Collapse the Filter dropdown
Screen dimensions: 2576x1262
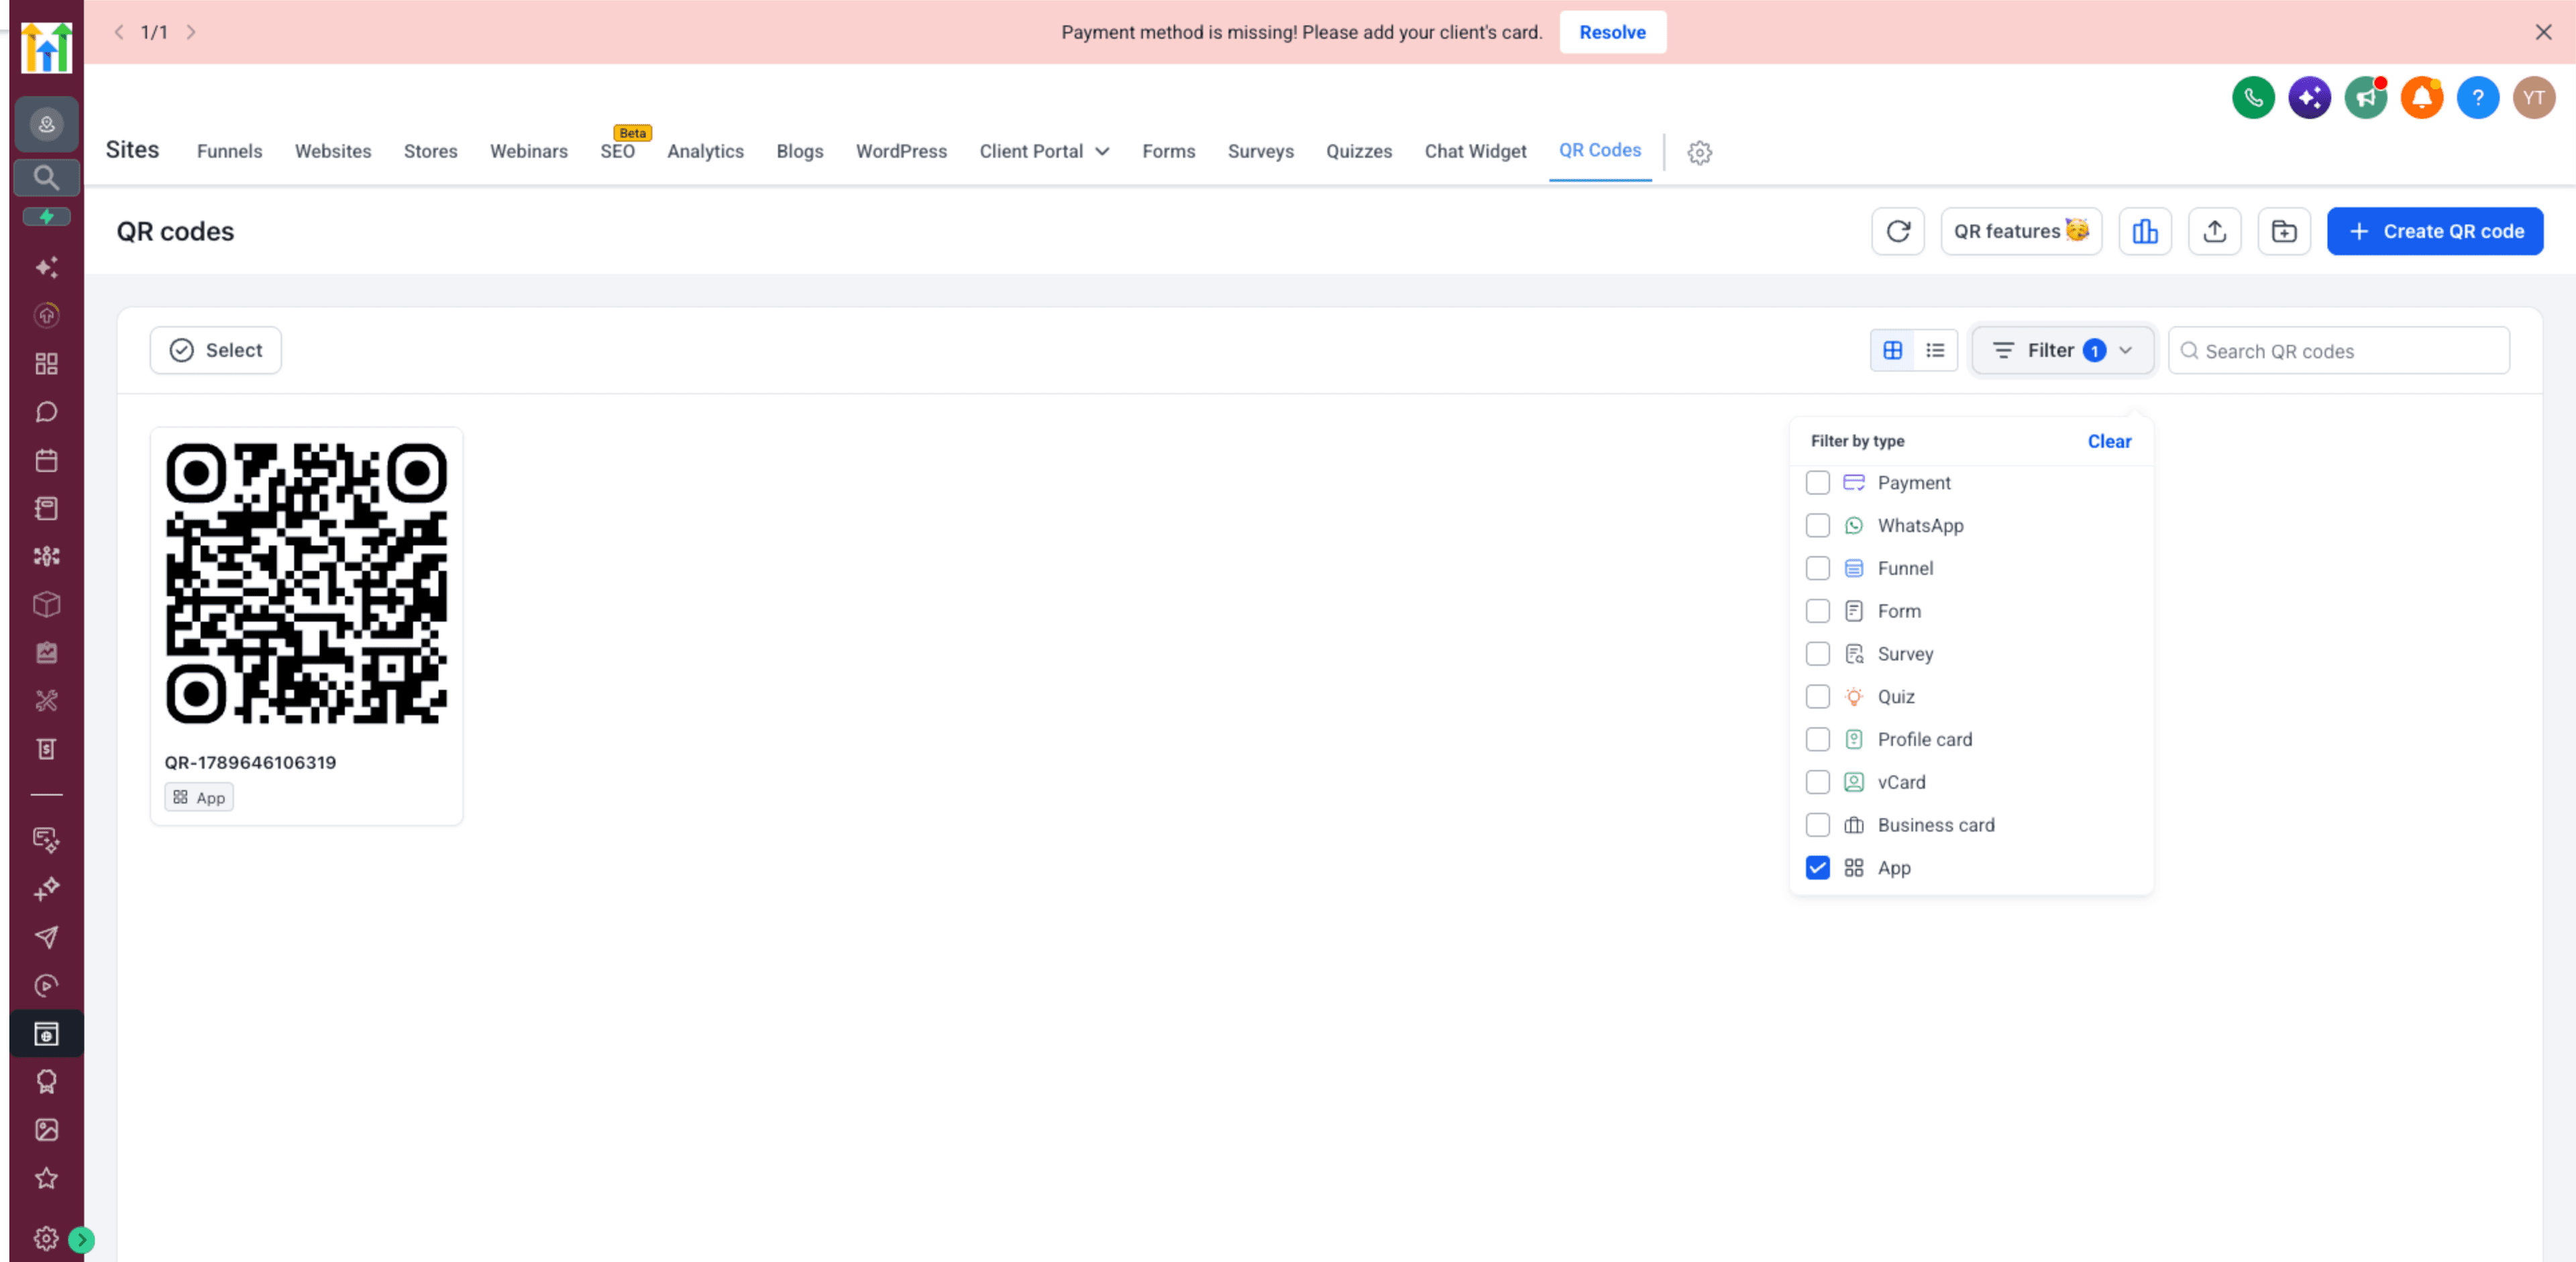[x=2062, y=350]
